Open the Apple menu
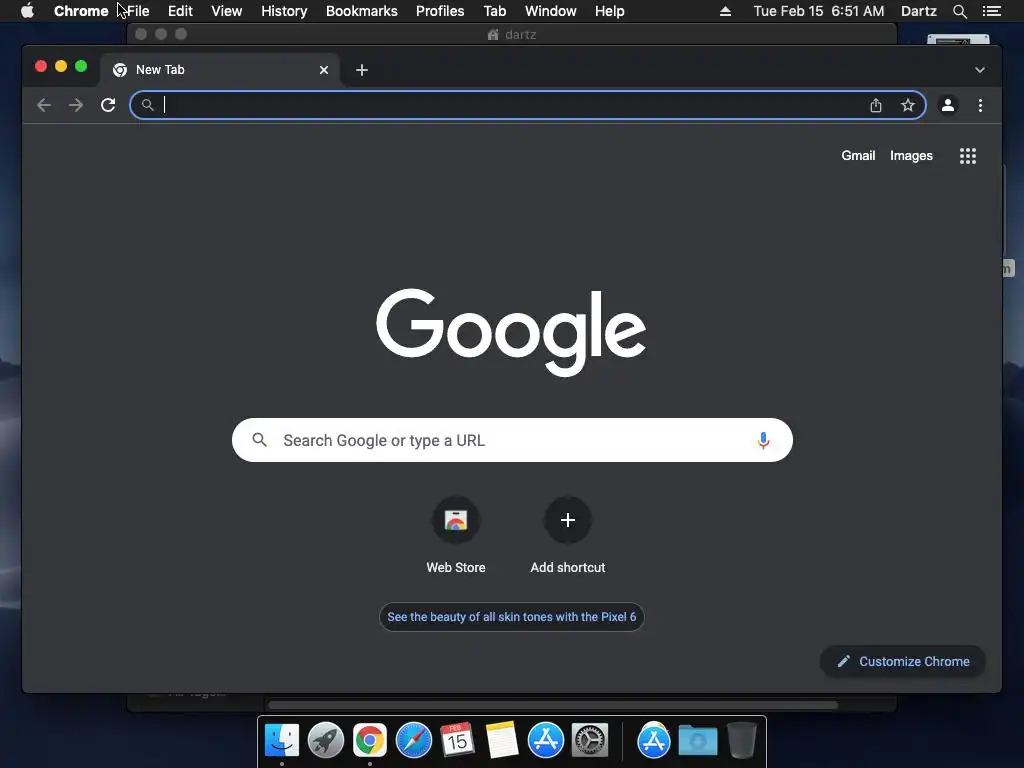This screenshot has width=1024, height=768. pyautogui.click(x=27, y=11)
